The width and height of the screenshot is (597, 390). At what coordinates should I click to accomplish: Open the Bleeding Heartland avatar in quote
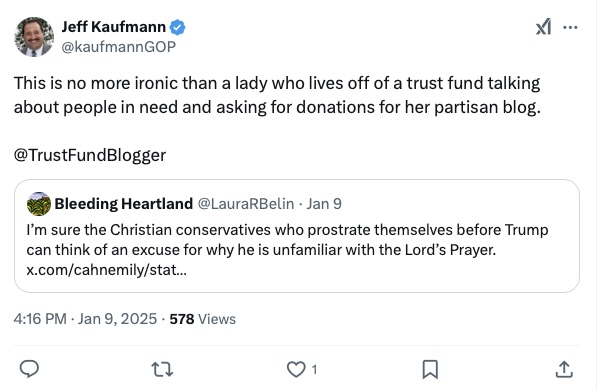[x=38, y=204]
